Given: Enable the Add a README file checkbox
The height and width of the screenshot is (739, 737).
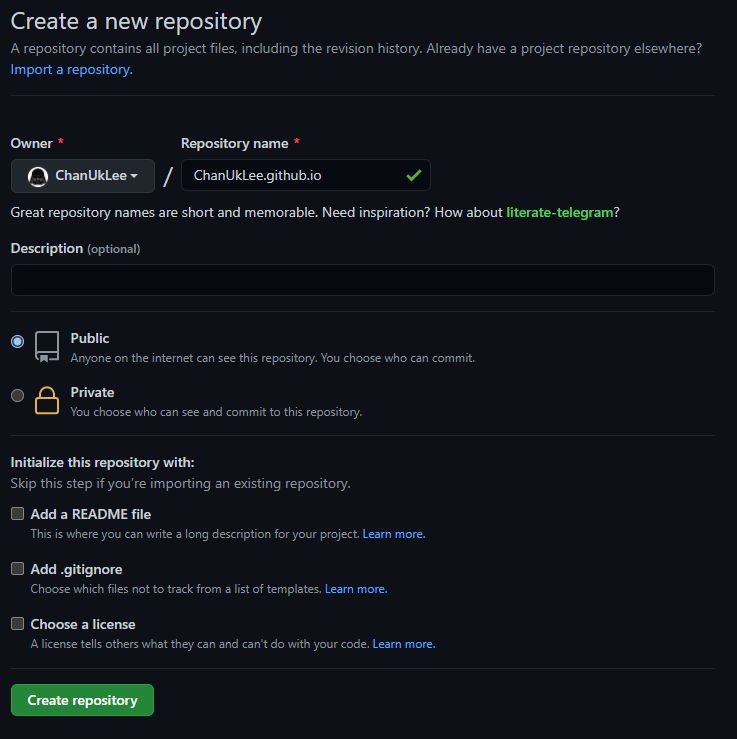Looking at the screenshot, I should [x=17, y=514].
